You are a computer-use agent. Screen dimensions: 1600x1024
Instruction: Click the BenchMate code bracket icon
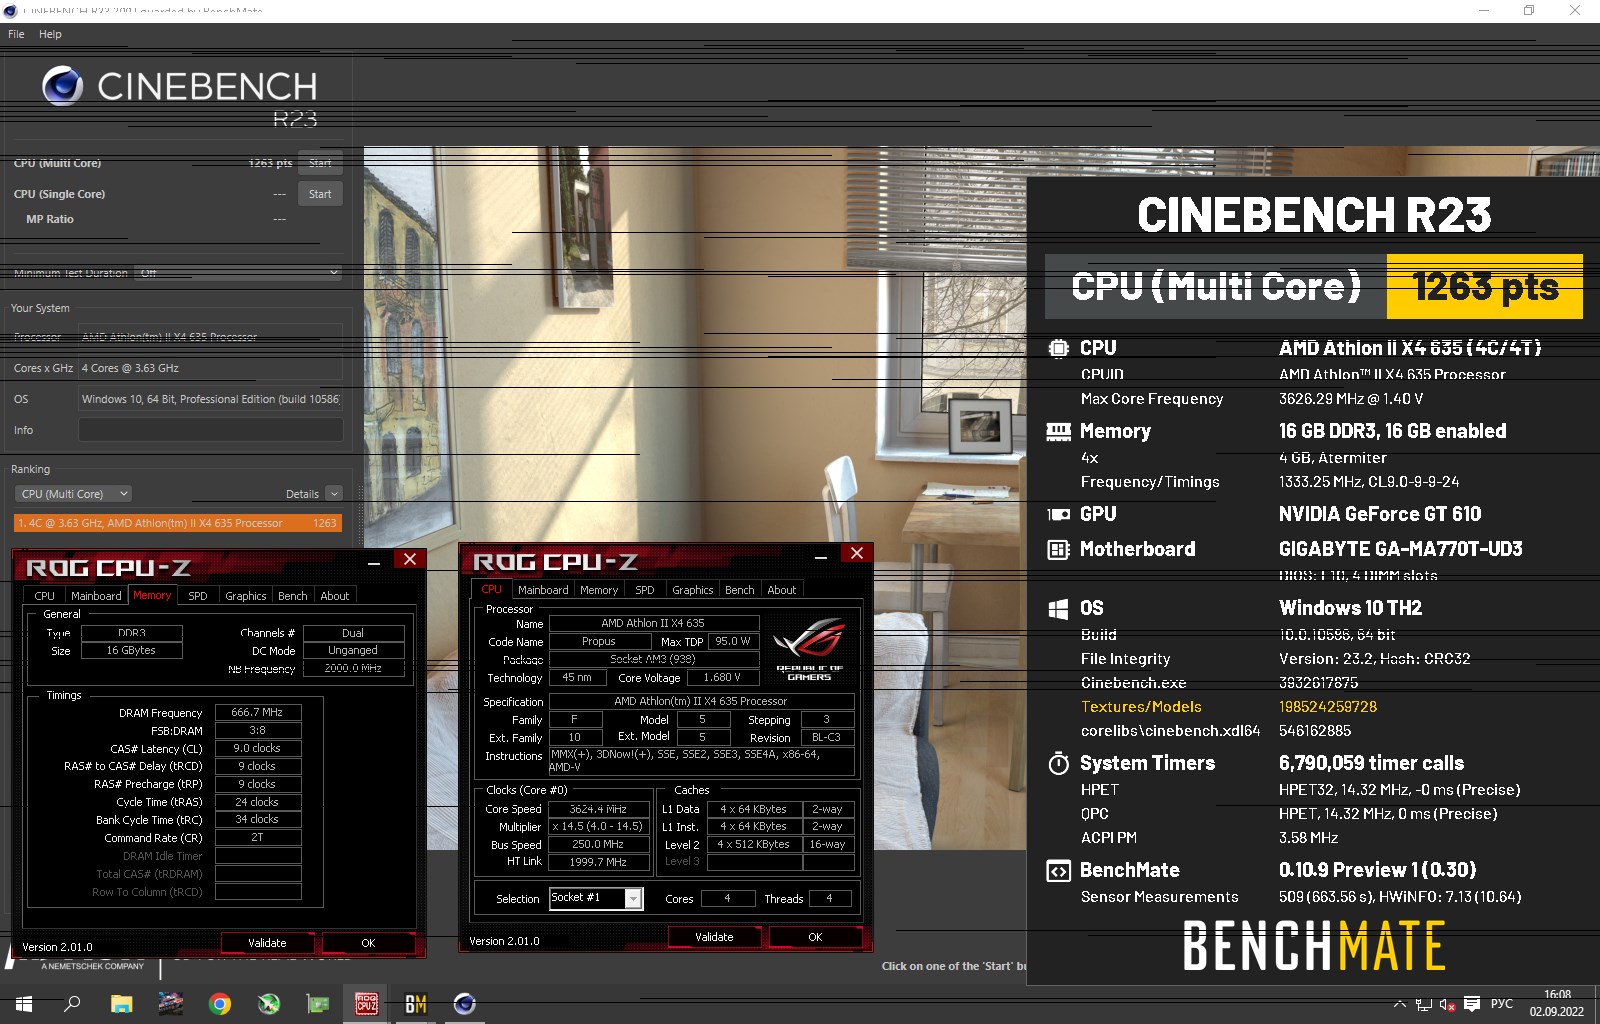(x=1058, y=870)
